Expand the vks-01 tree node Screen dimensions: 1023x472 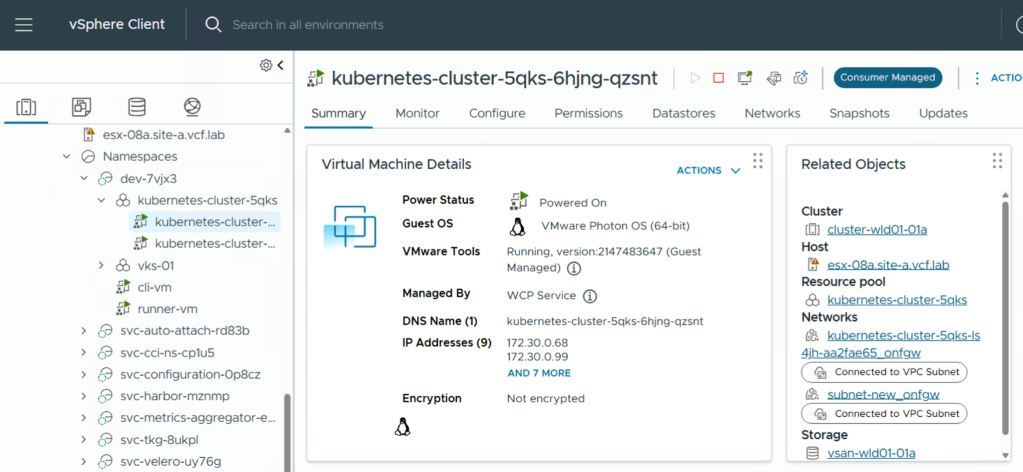[101, 266]
